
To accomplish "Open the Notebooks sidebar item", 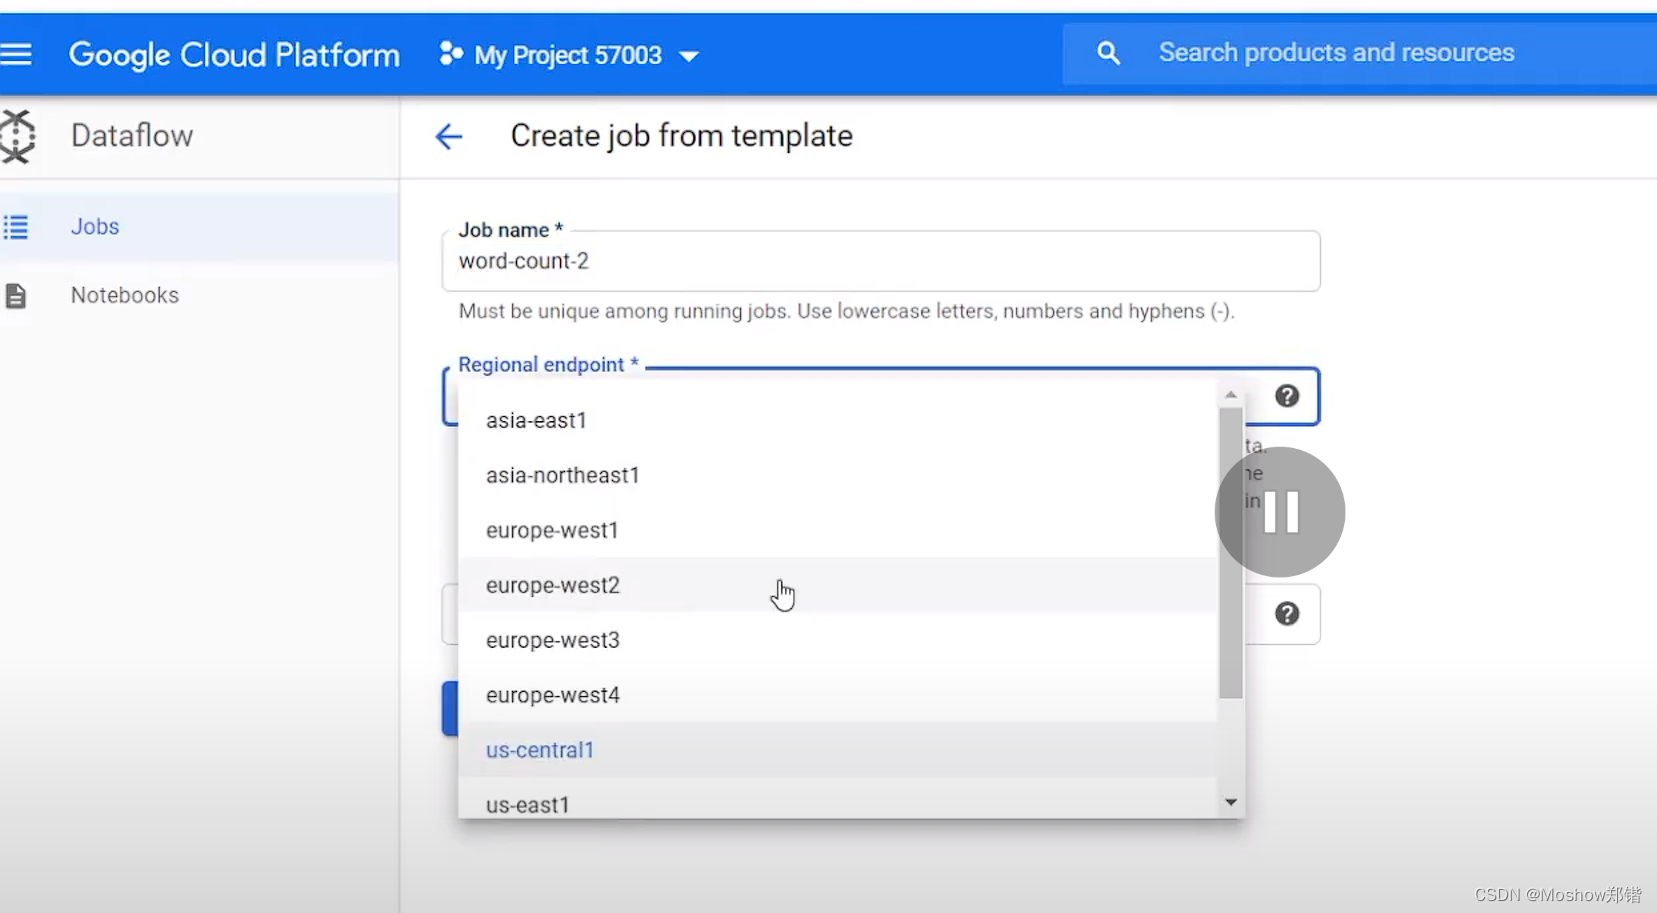I will 199,296.
